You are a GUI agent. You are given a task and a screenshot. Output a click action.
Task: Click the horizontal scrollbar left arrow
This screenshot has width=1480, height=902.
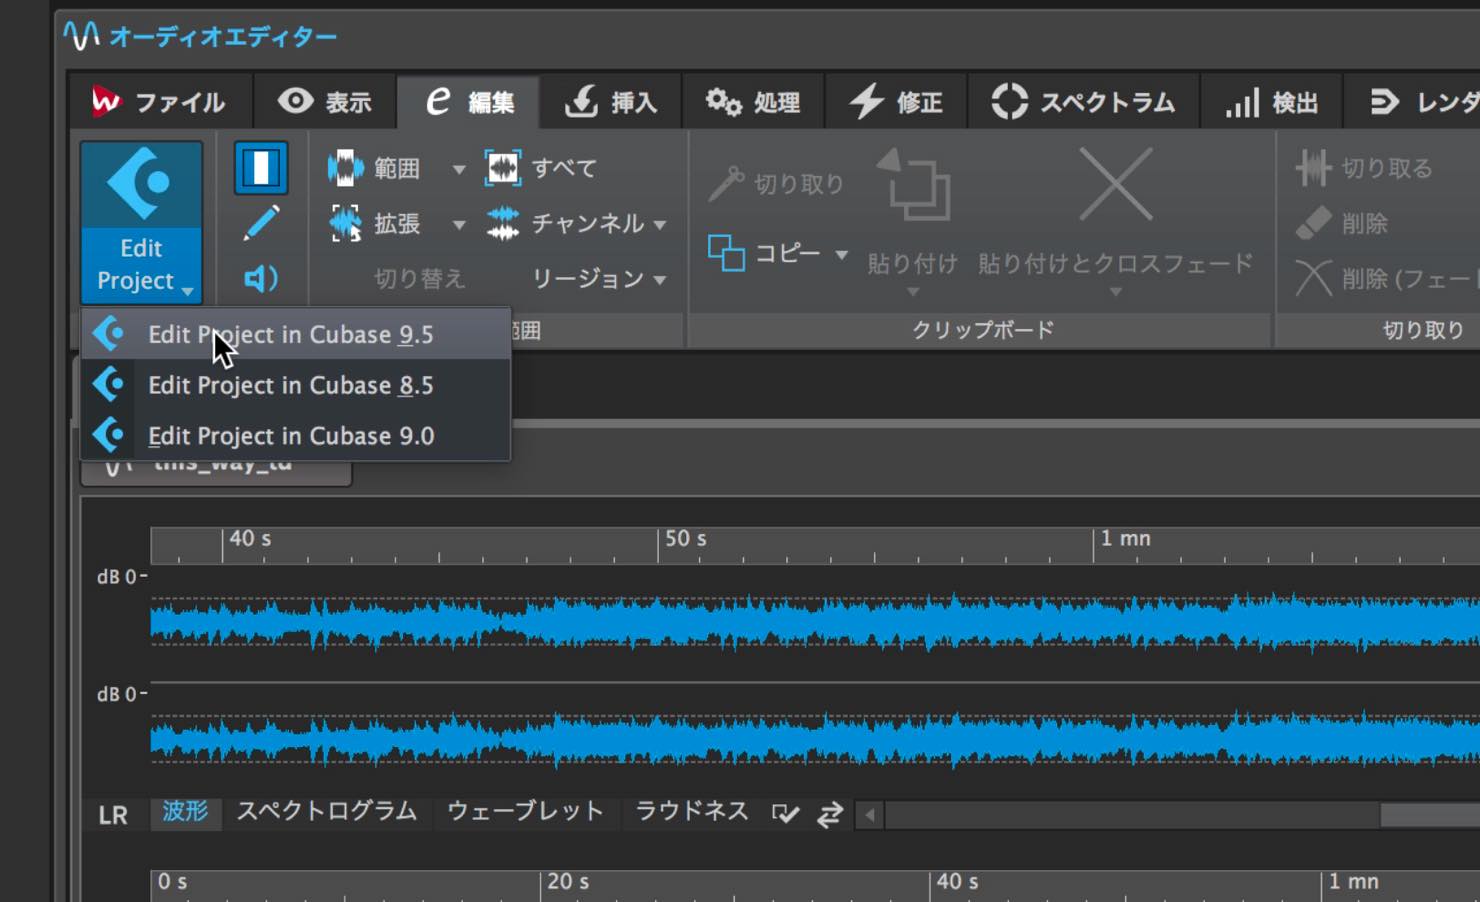870,815
